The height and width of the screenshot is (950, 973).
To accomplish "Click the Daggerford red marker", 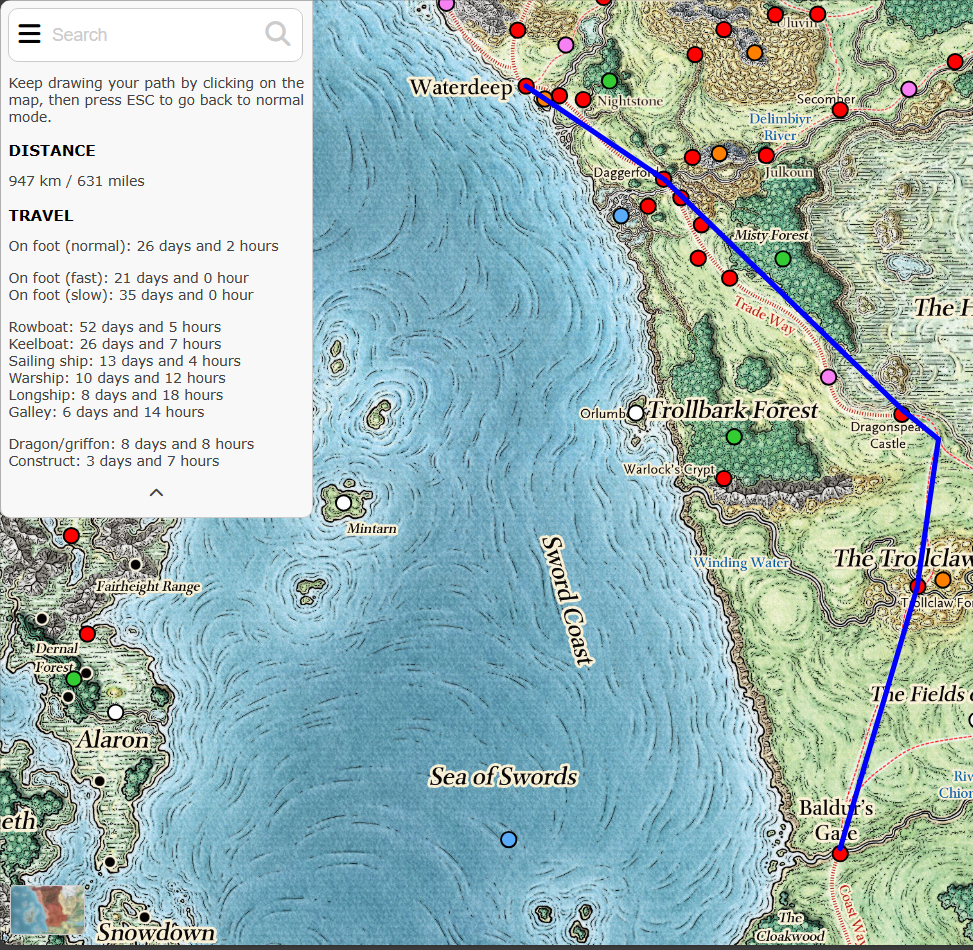I will point(663,179).
